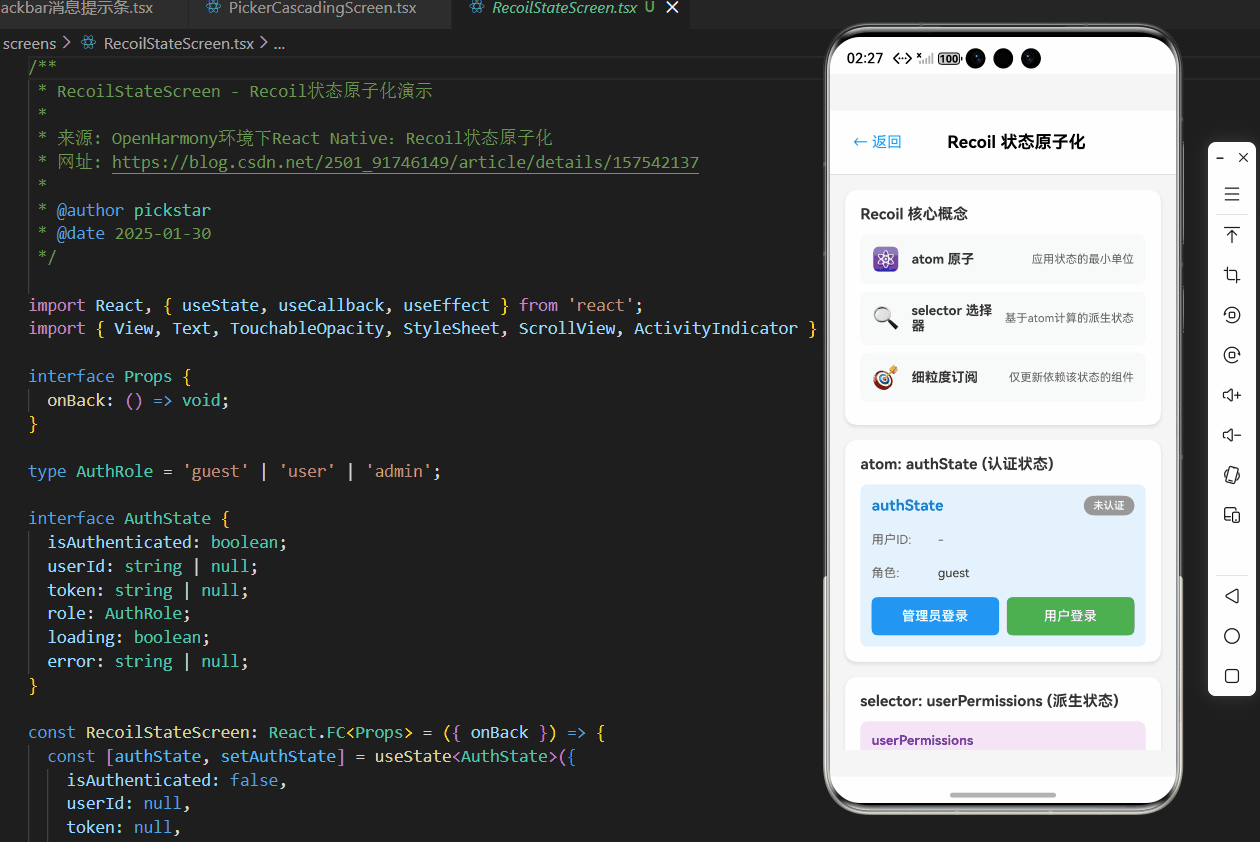Click RecoilStateScreen.tsx breadcrumb segment
Image resolution: width=1260 pixels, height=842 pixels.
[x=179, y=43]
